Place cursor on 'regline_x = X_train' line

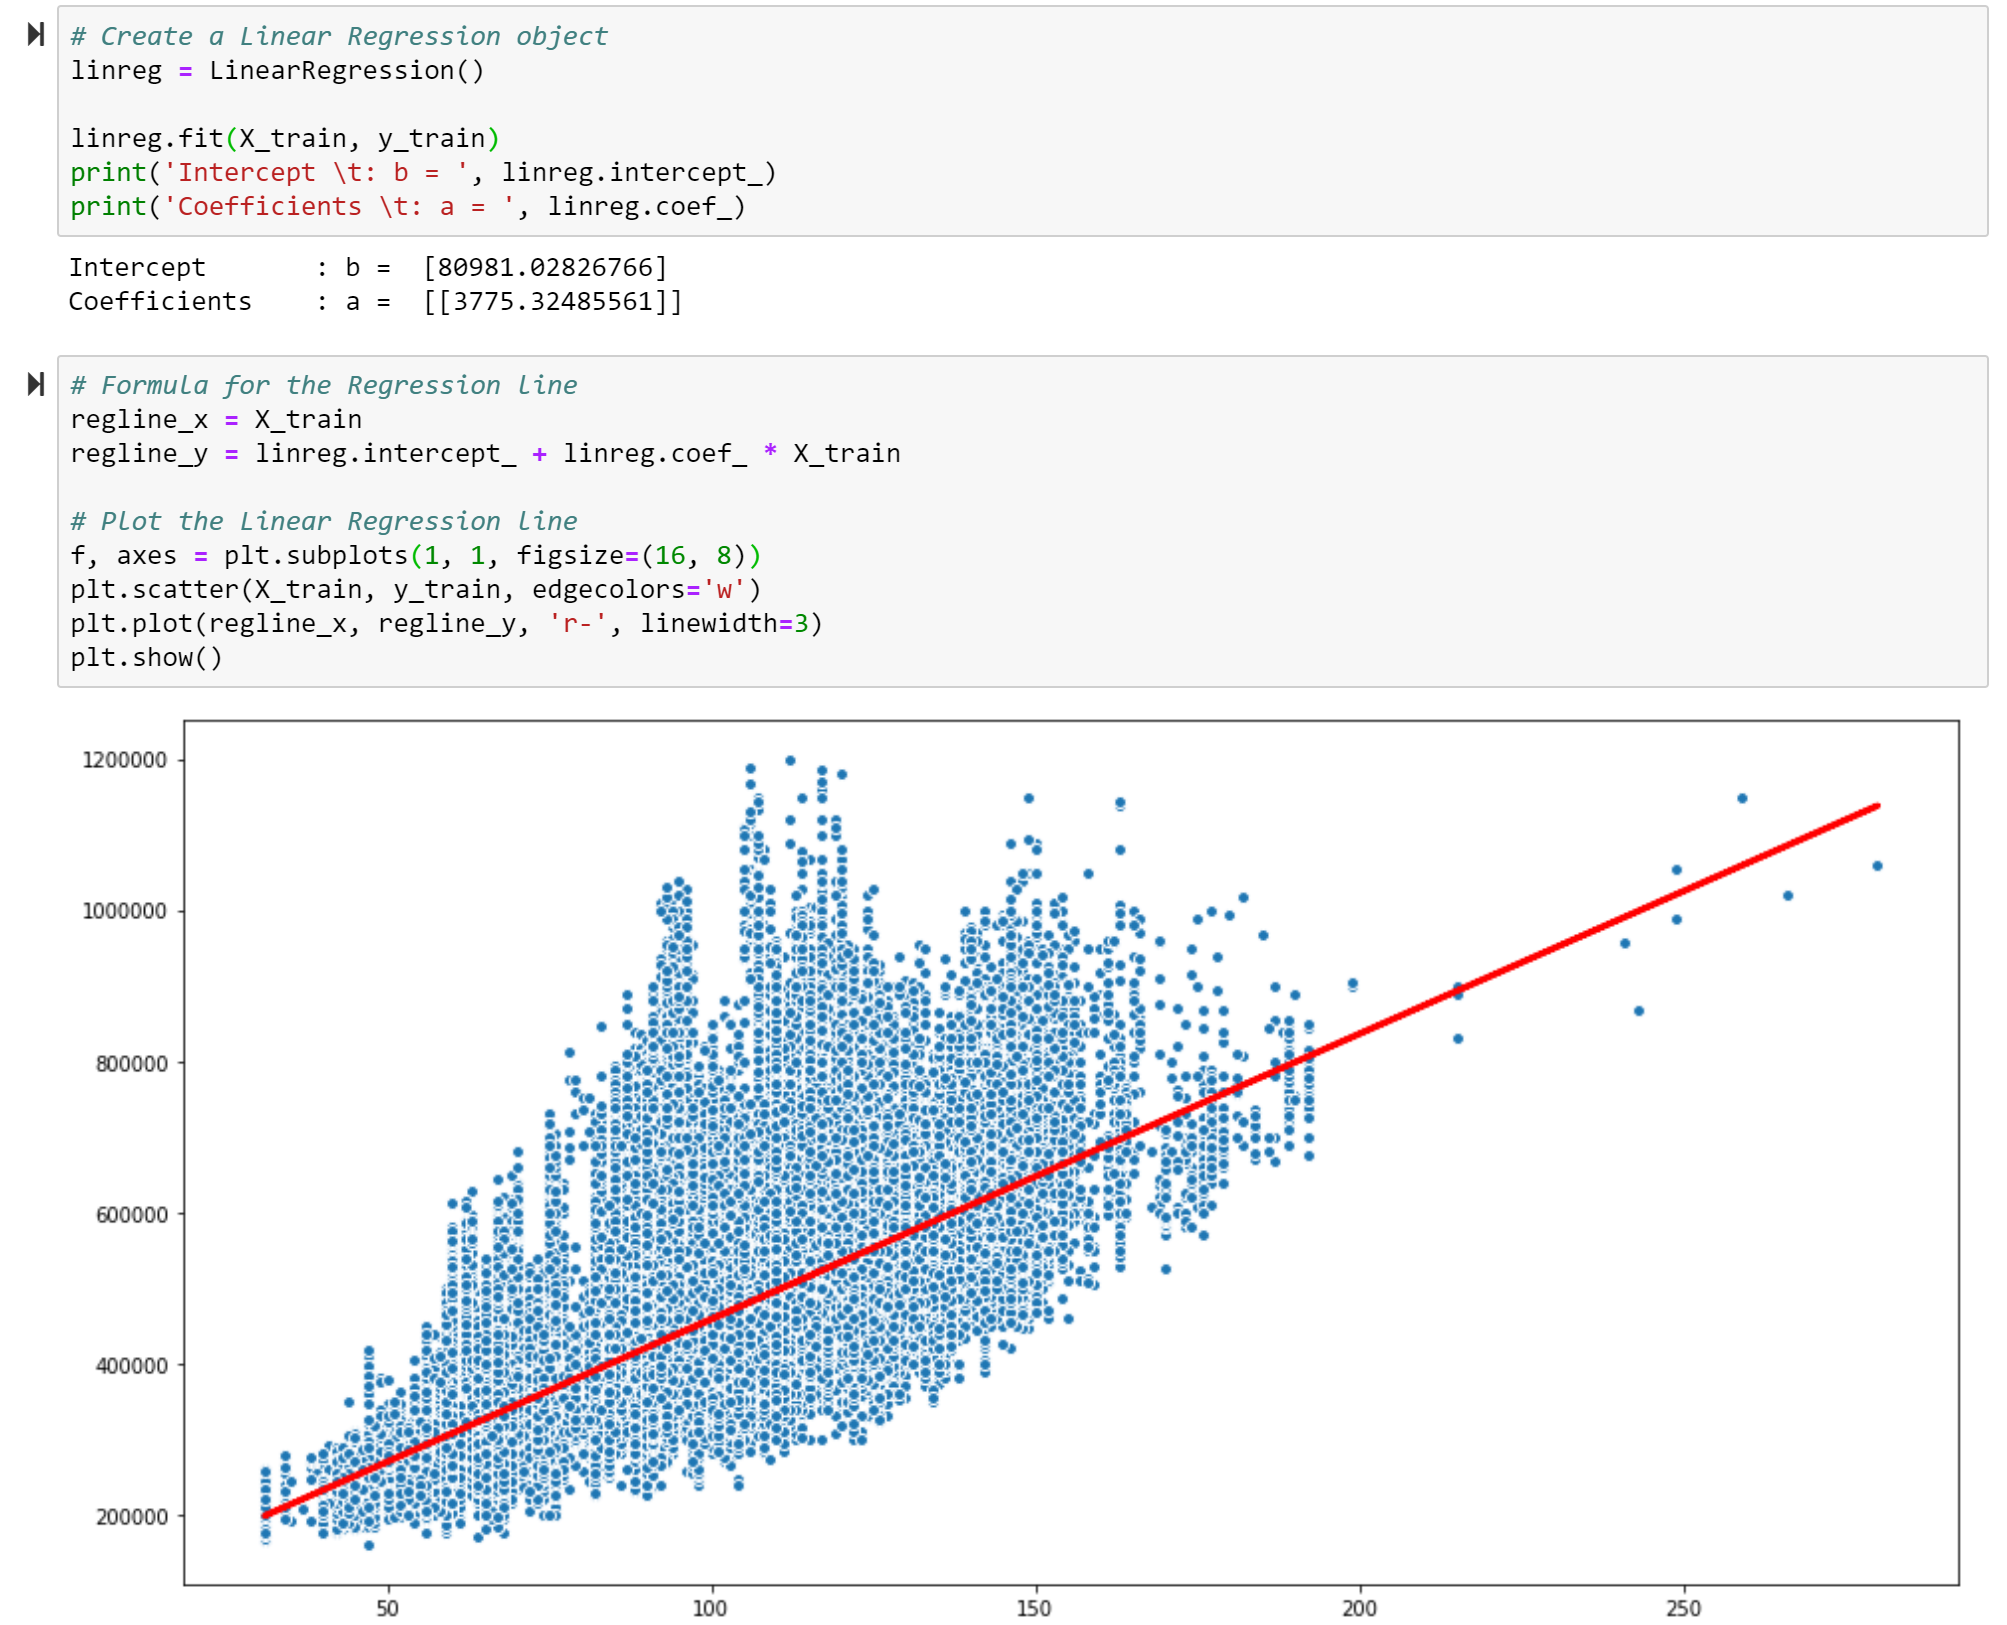(x=216, y=420)
